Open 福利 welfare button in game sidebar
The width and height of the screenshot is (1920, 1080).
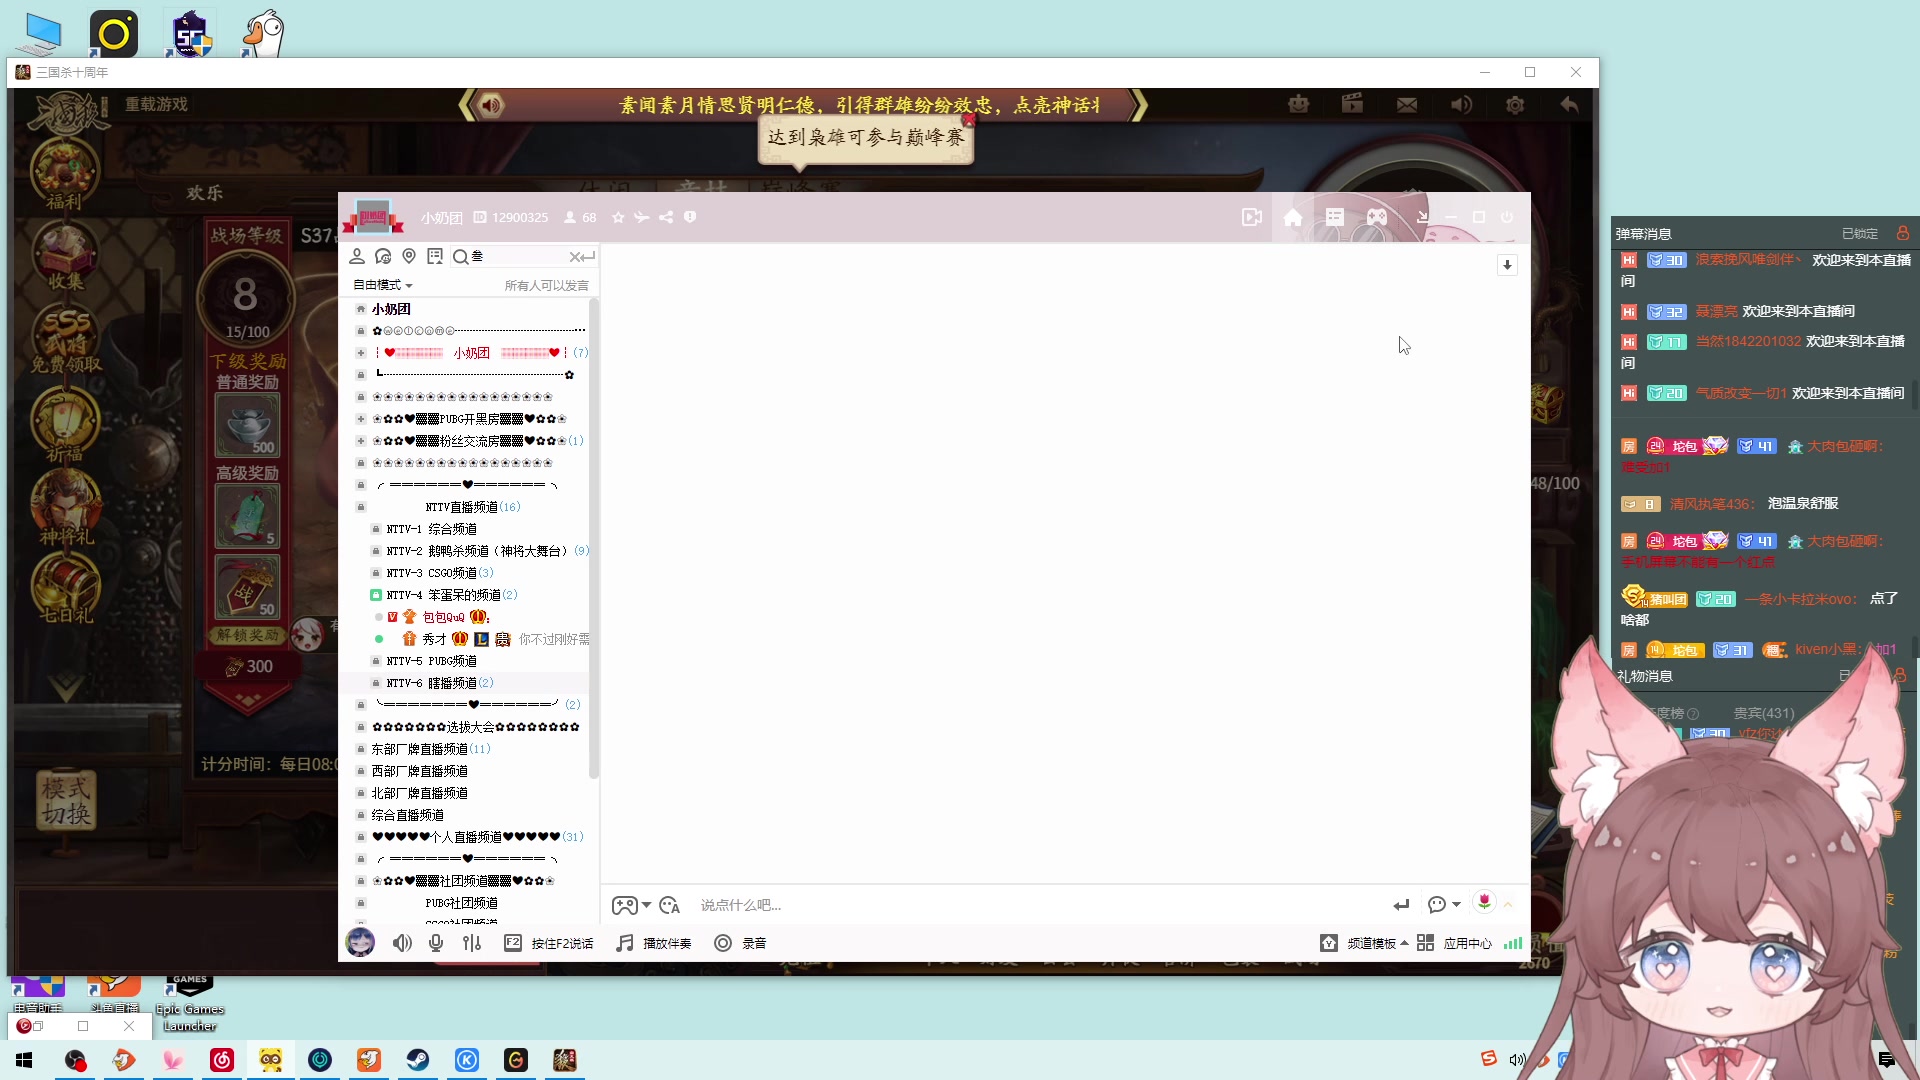click(65, 175)
